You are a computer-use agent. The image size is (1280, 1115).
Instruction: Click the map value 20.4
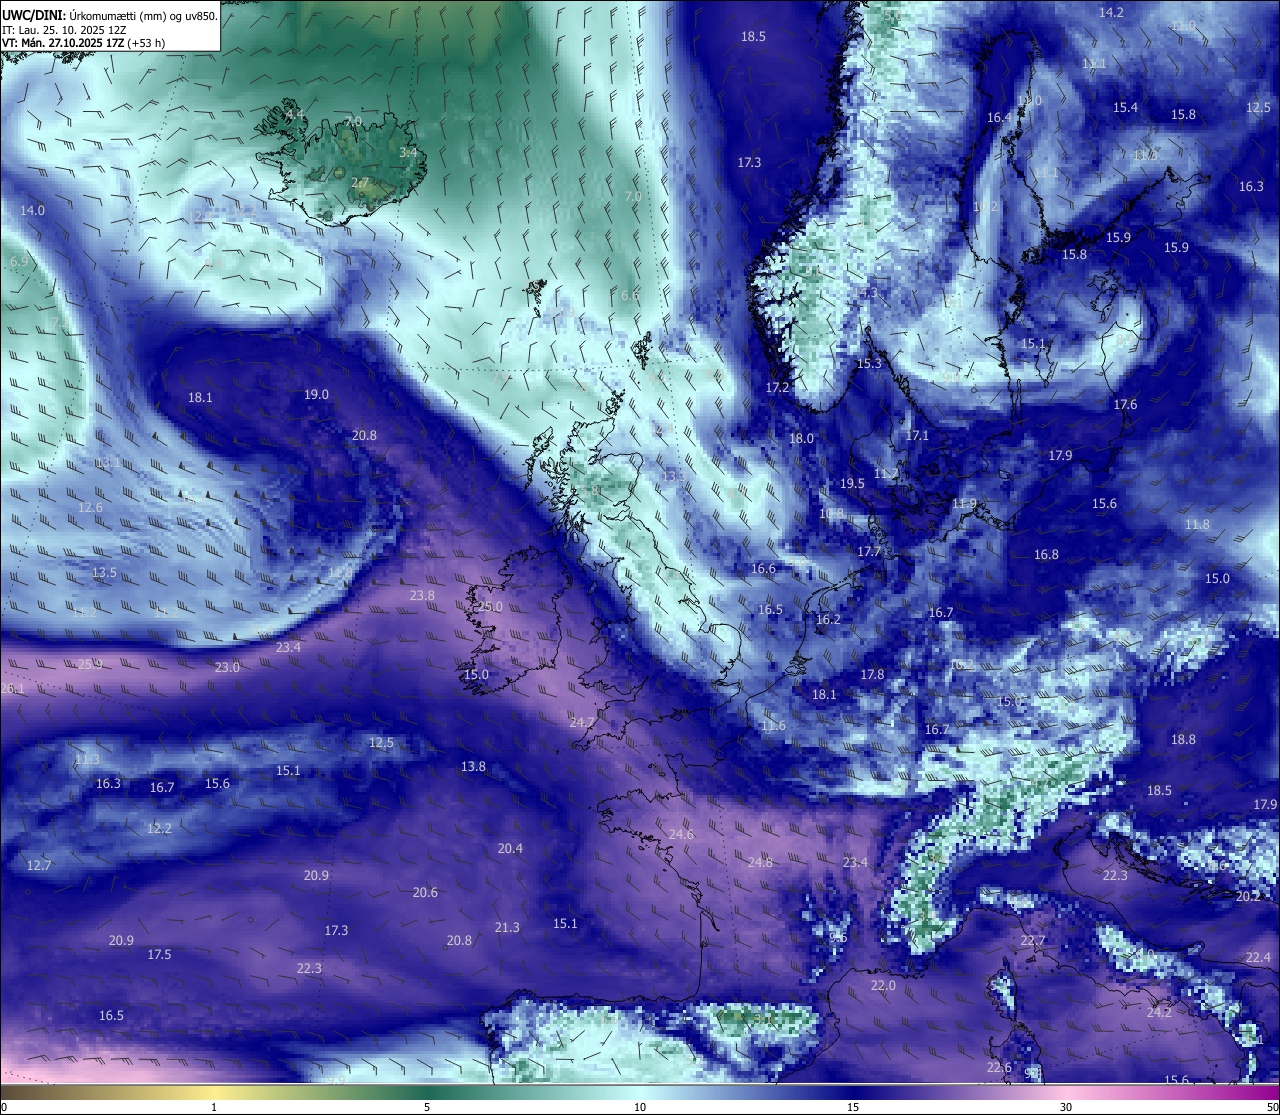point(510,848)
